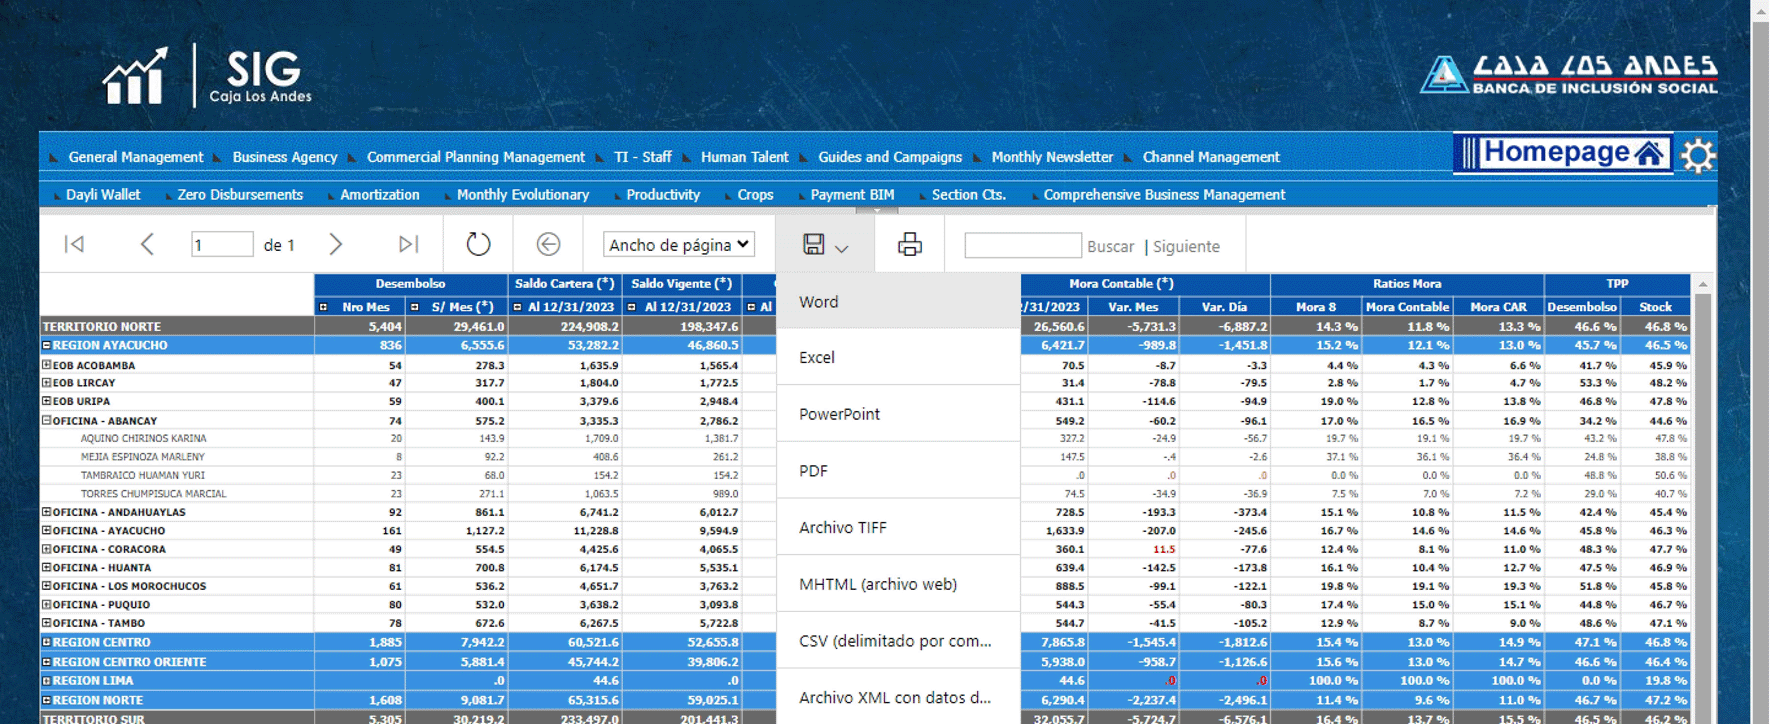This screenshot has width=1770, height=724.
Task: Expand EOB URIPA row
Action: click(x=46, y=401)
